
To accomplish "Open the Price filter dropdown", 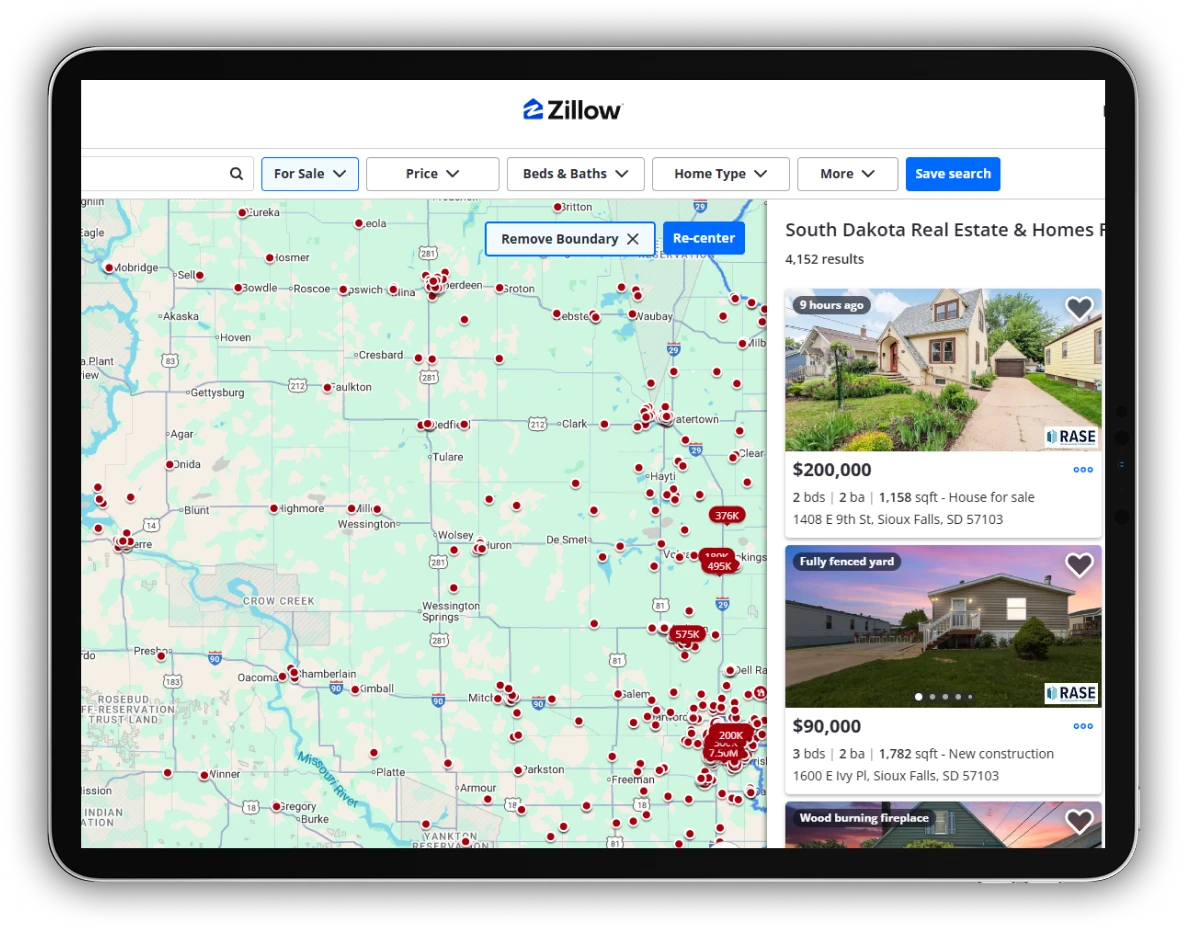I will [x=432, y=174].
